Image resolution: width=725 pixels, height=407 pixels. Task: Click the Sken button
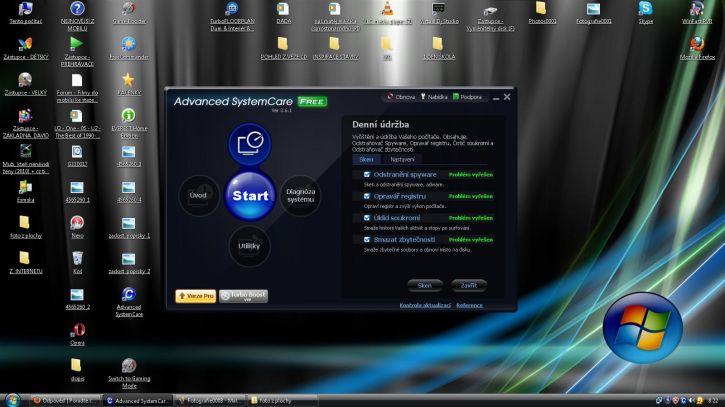coord(424,286)
